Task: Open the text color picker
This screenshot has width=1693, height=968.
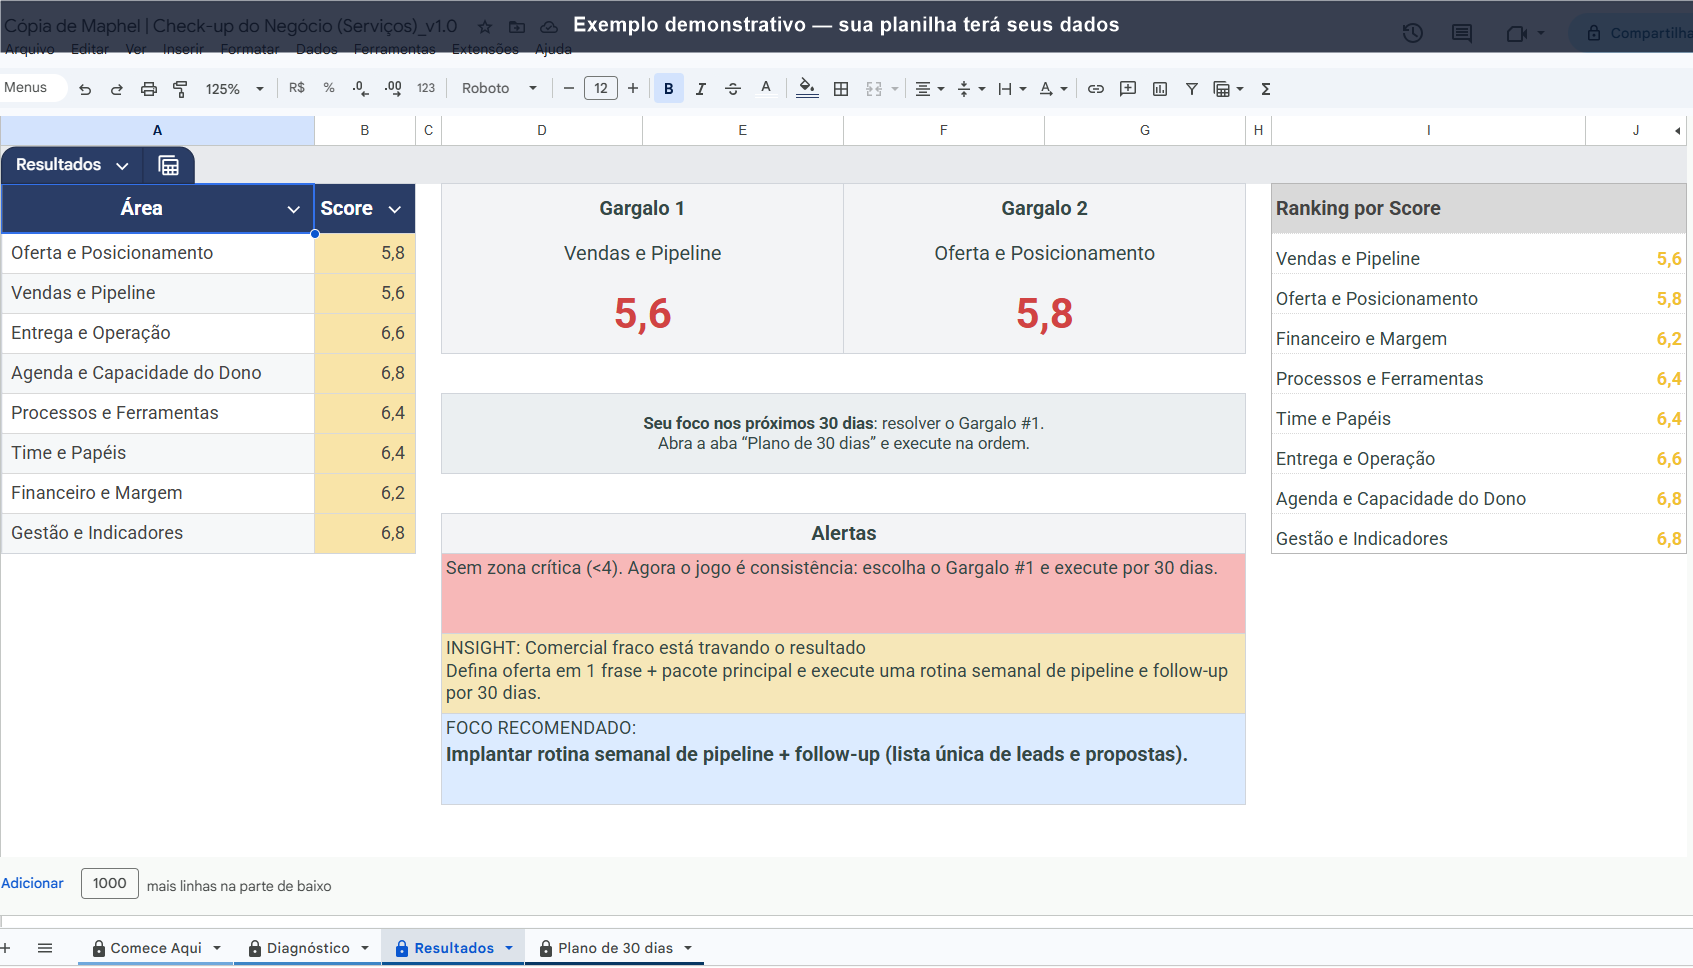Action: pos(766,88)
